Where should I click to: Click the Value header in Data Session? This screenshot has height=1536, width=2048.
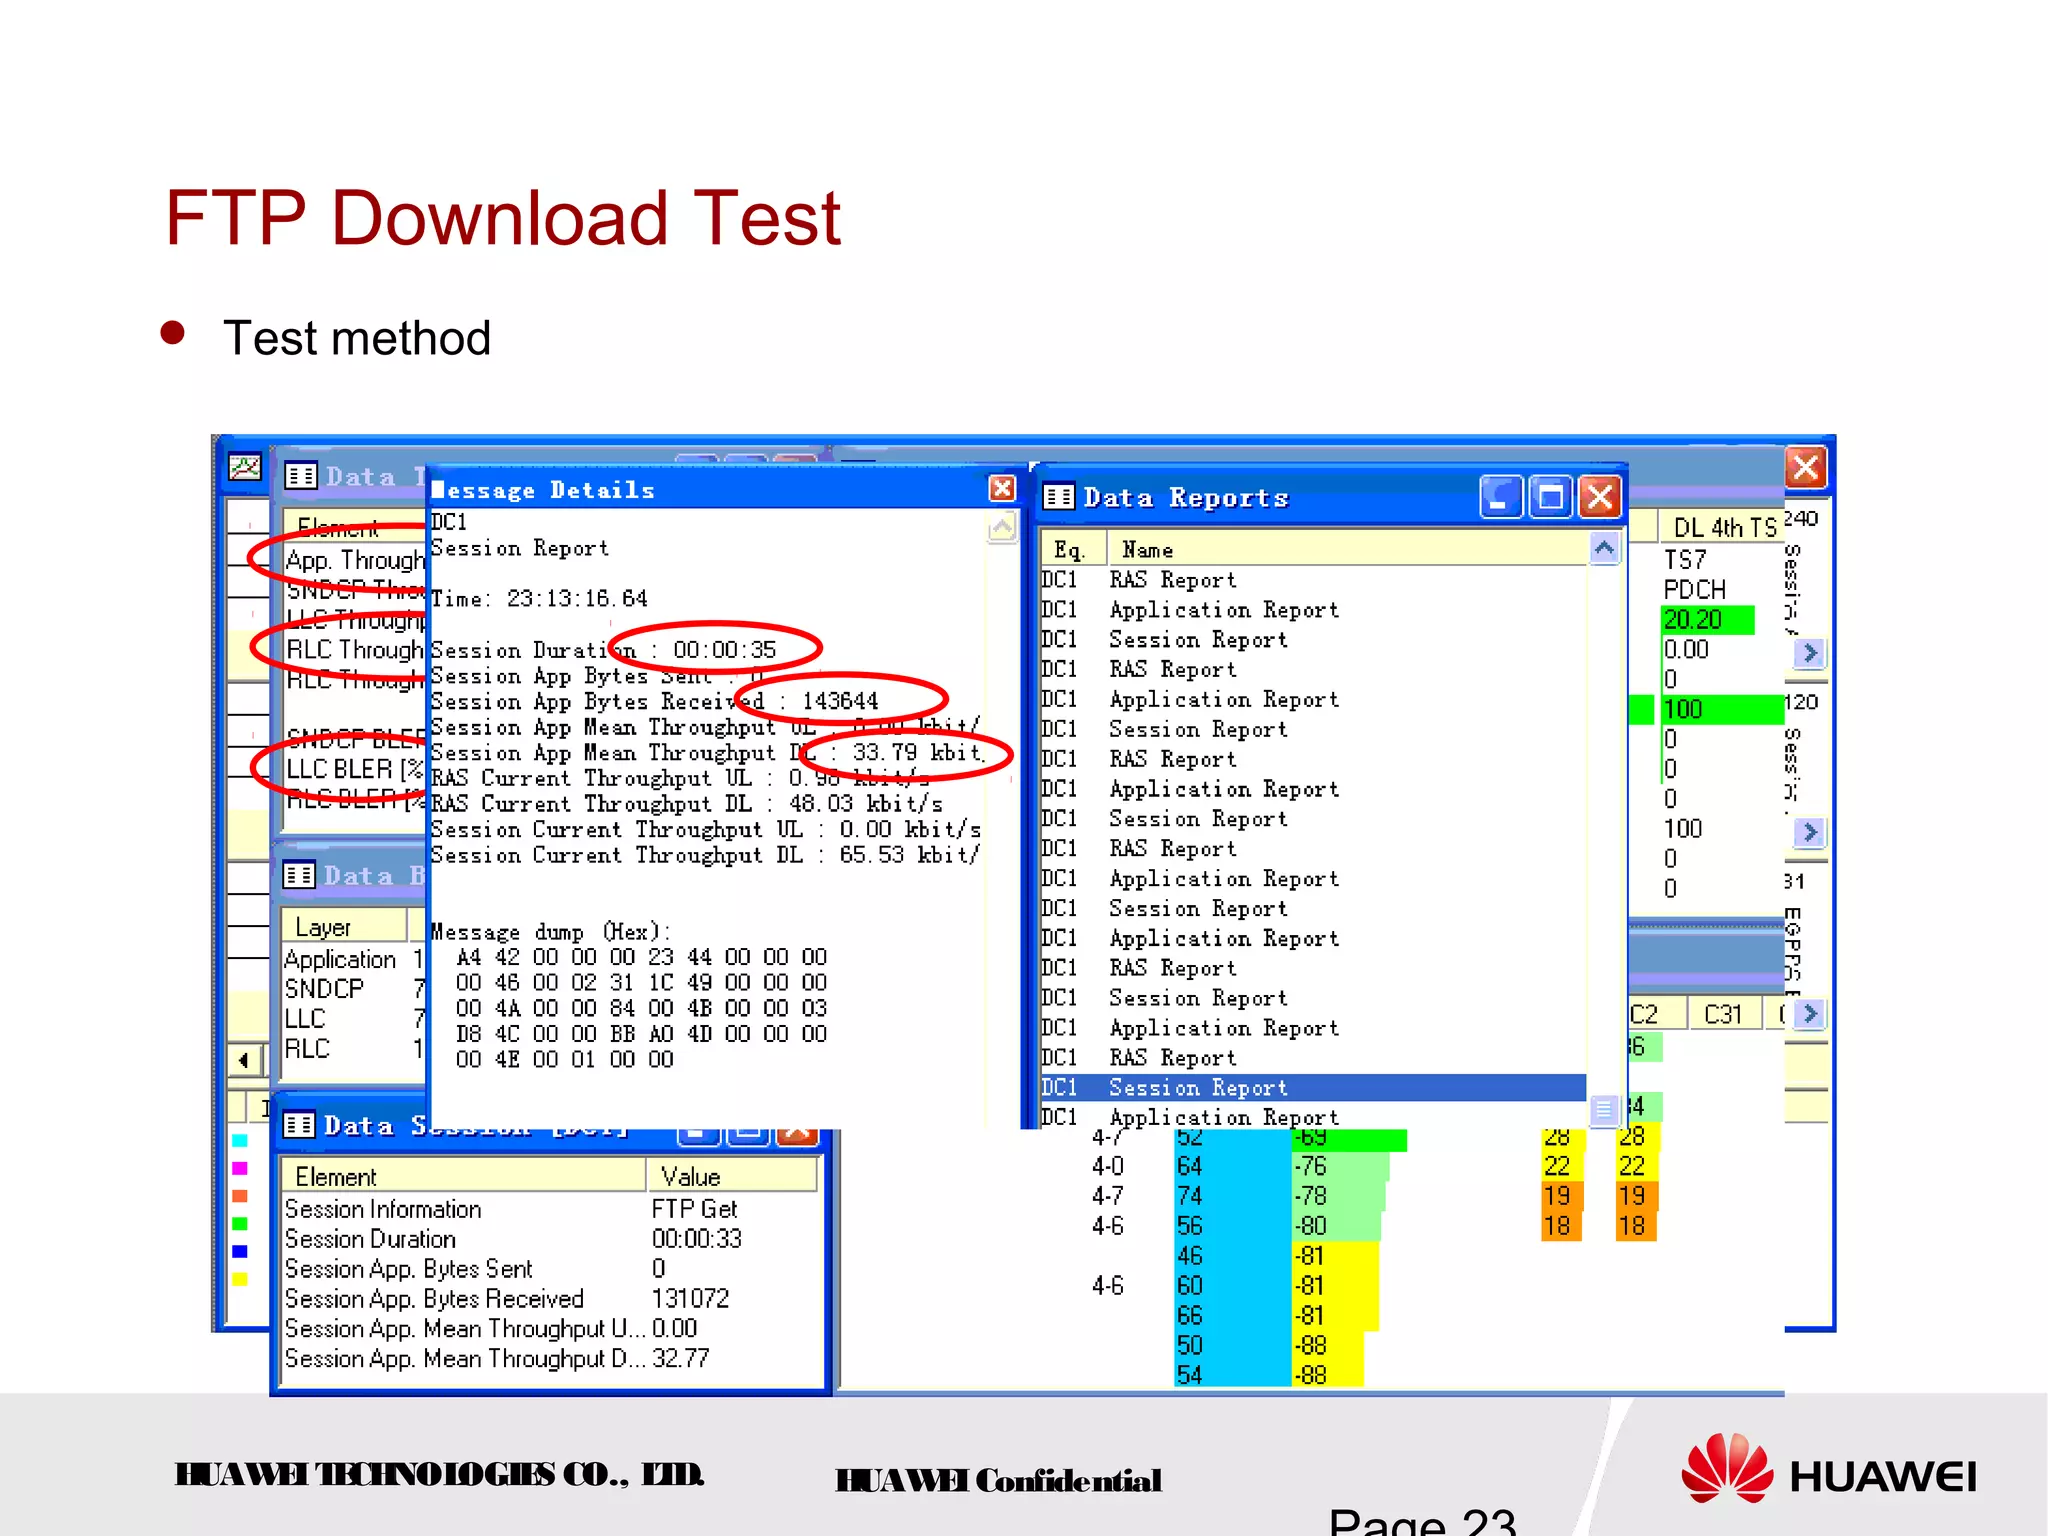pyautogui.click(x=732, y=1176)
